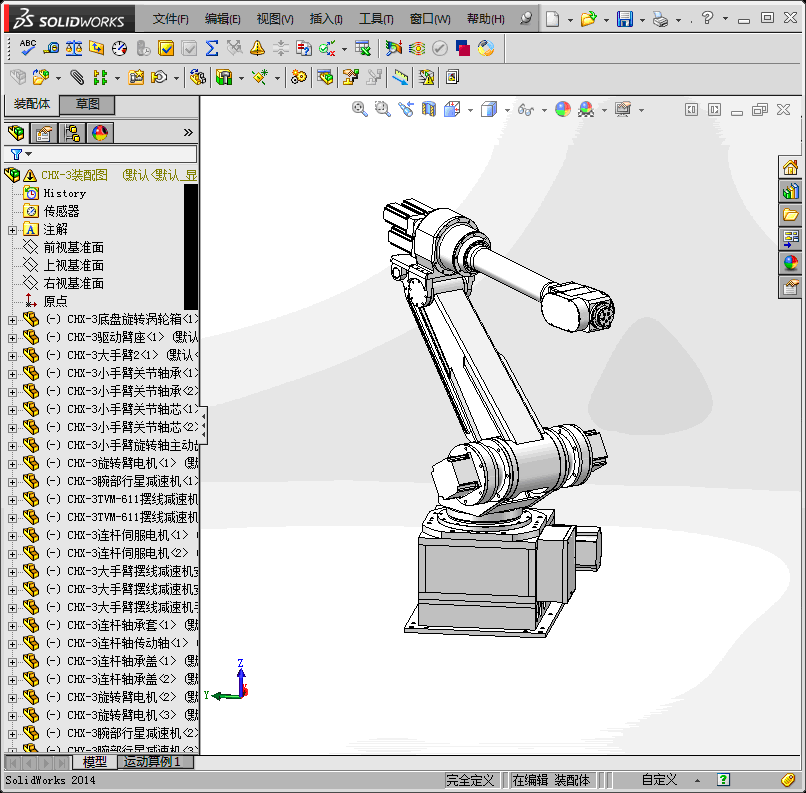This screenshot has height=793, width=806.
Task: Open the Measure tool
Action: 50,48
